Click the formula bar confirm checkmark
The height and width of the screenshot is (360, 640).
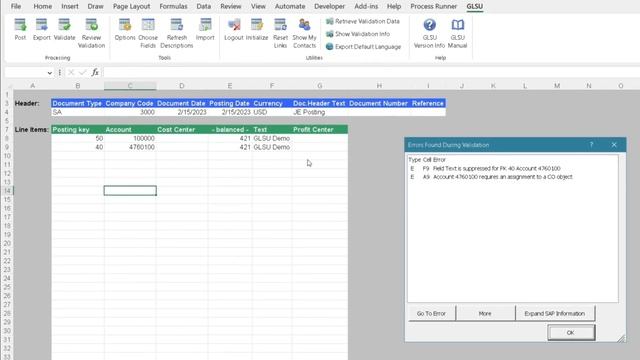coord(82,73)
